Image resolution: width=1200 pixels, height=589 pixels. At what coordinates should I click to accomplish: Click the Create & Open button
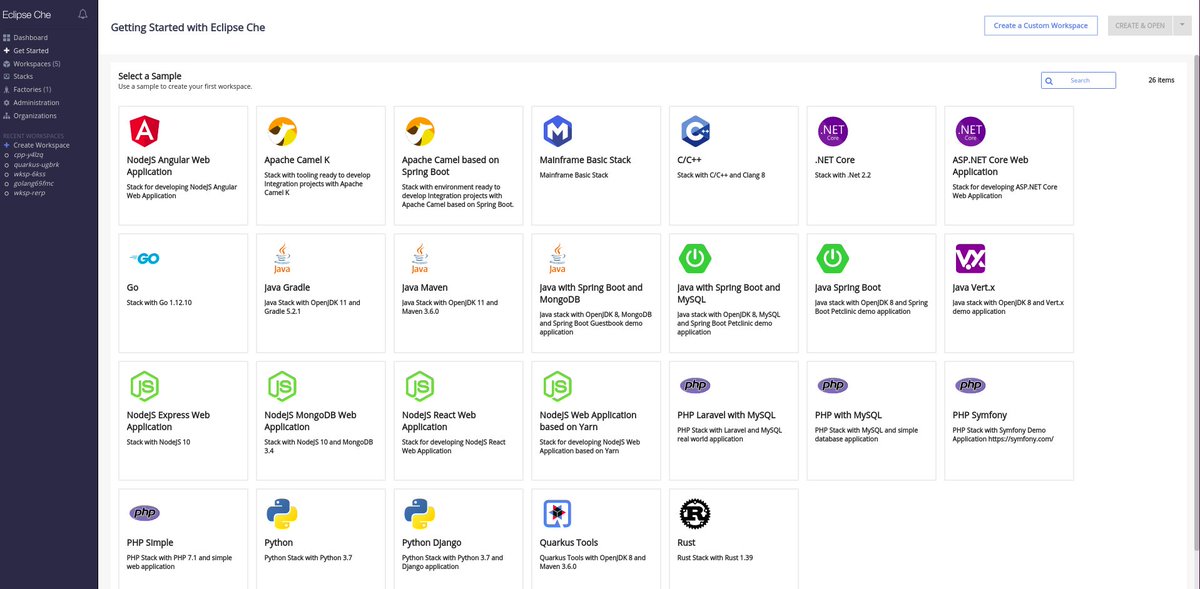[x=1141, y=25]
